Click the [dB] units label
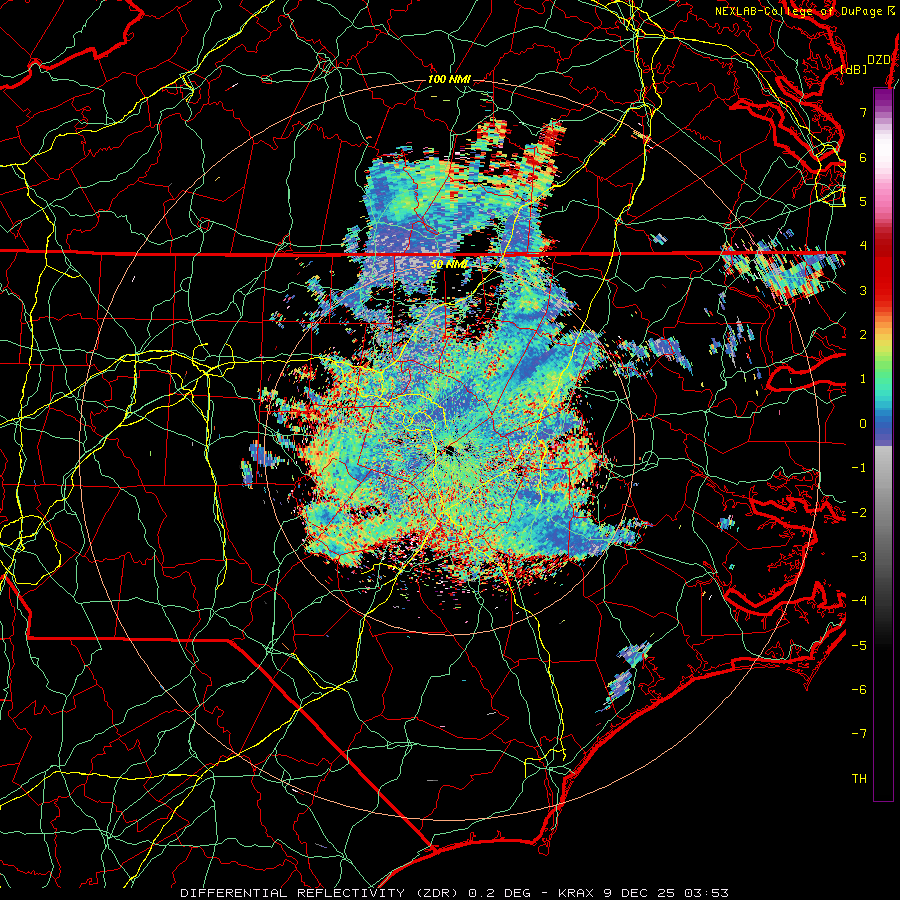Screen dimensions: 900x900 pos(854,70)
